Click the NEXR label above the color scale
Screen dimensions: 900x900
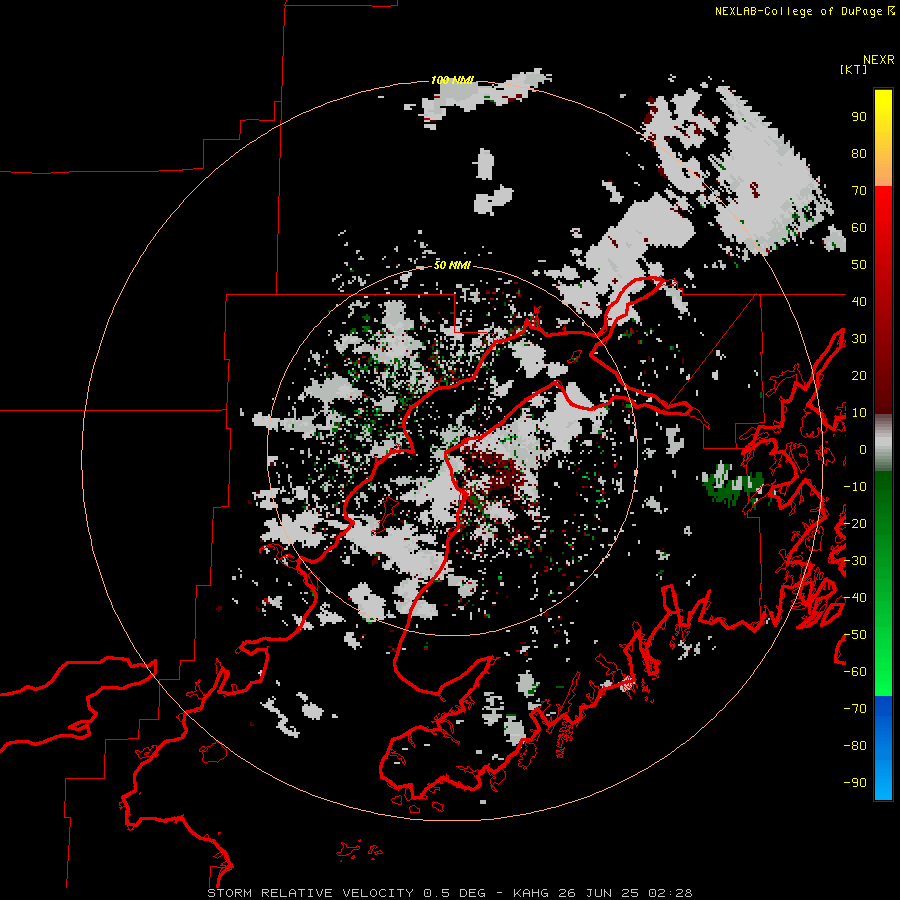[x=879, y=60]
